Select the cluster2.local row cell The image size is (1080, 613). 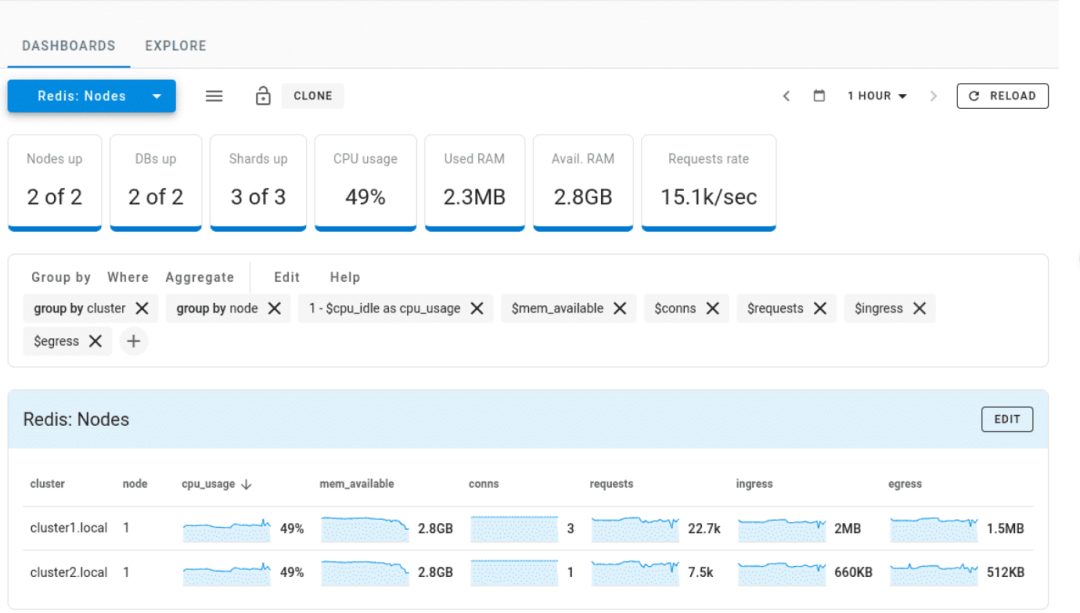click(x=69, y=572)
